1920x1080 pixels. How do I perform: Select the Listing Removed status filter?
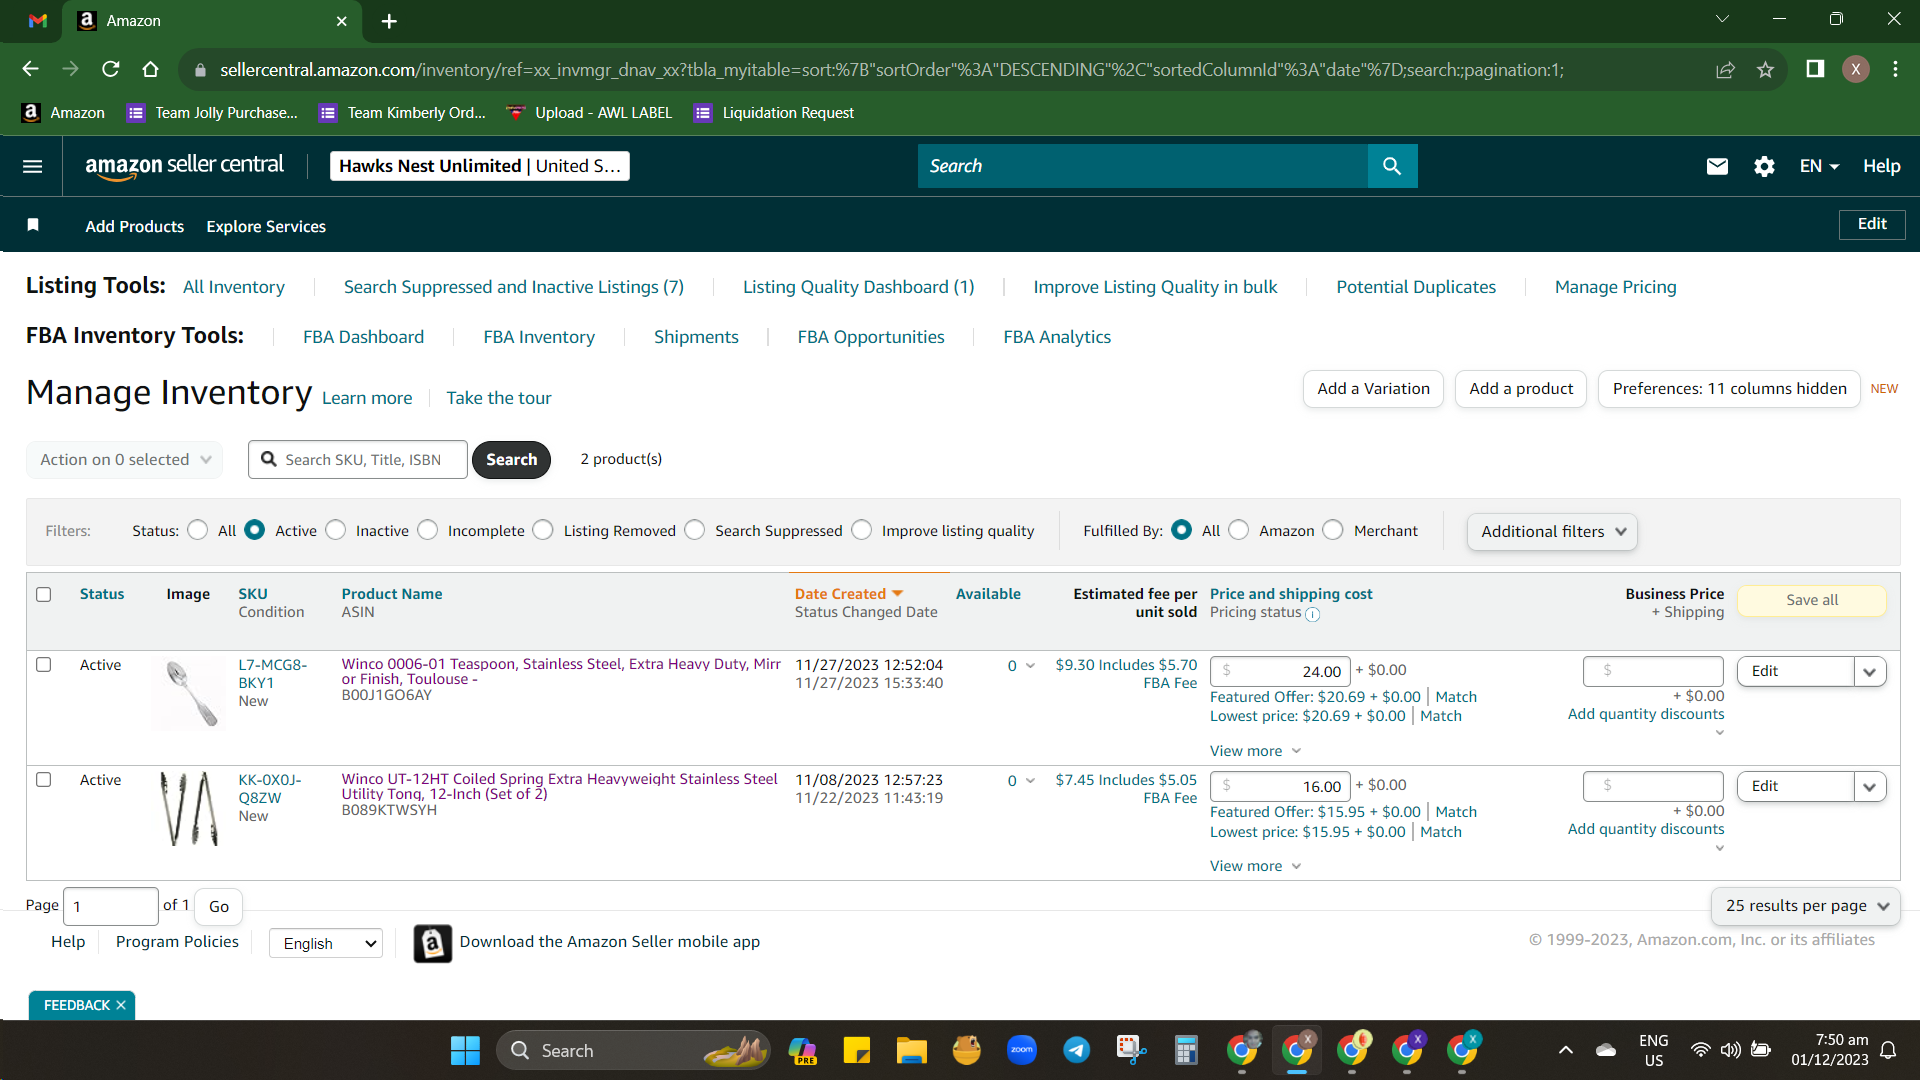(543, 530)
